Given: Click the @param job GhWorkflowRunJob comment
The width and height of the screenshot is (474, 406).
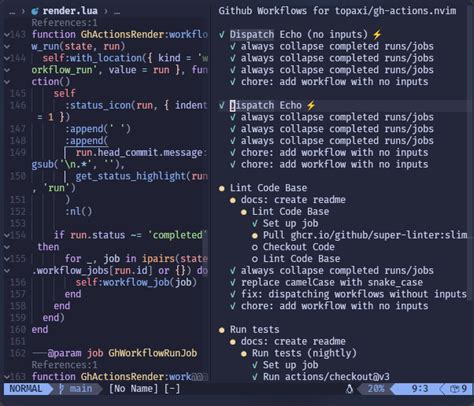Looking at the screenshot, I should (x=114, y=353).
